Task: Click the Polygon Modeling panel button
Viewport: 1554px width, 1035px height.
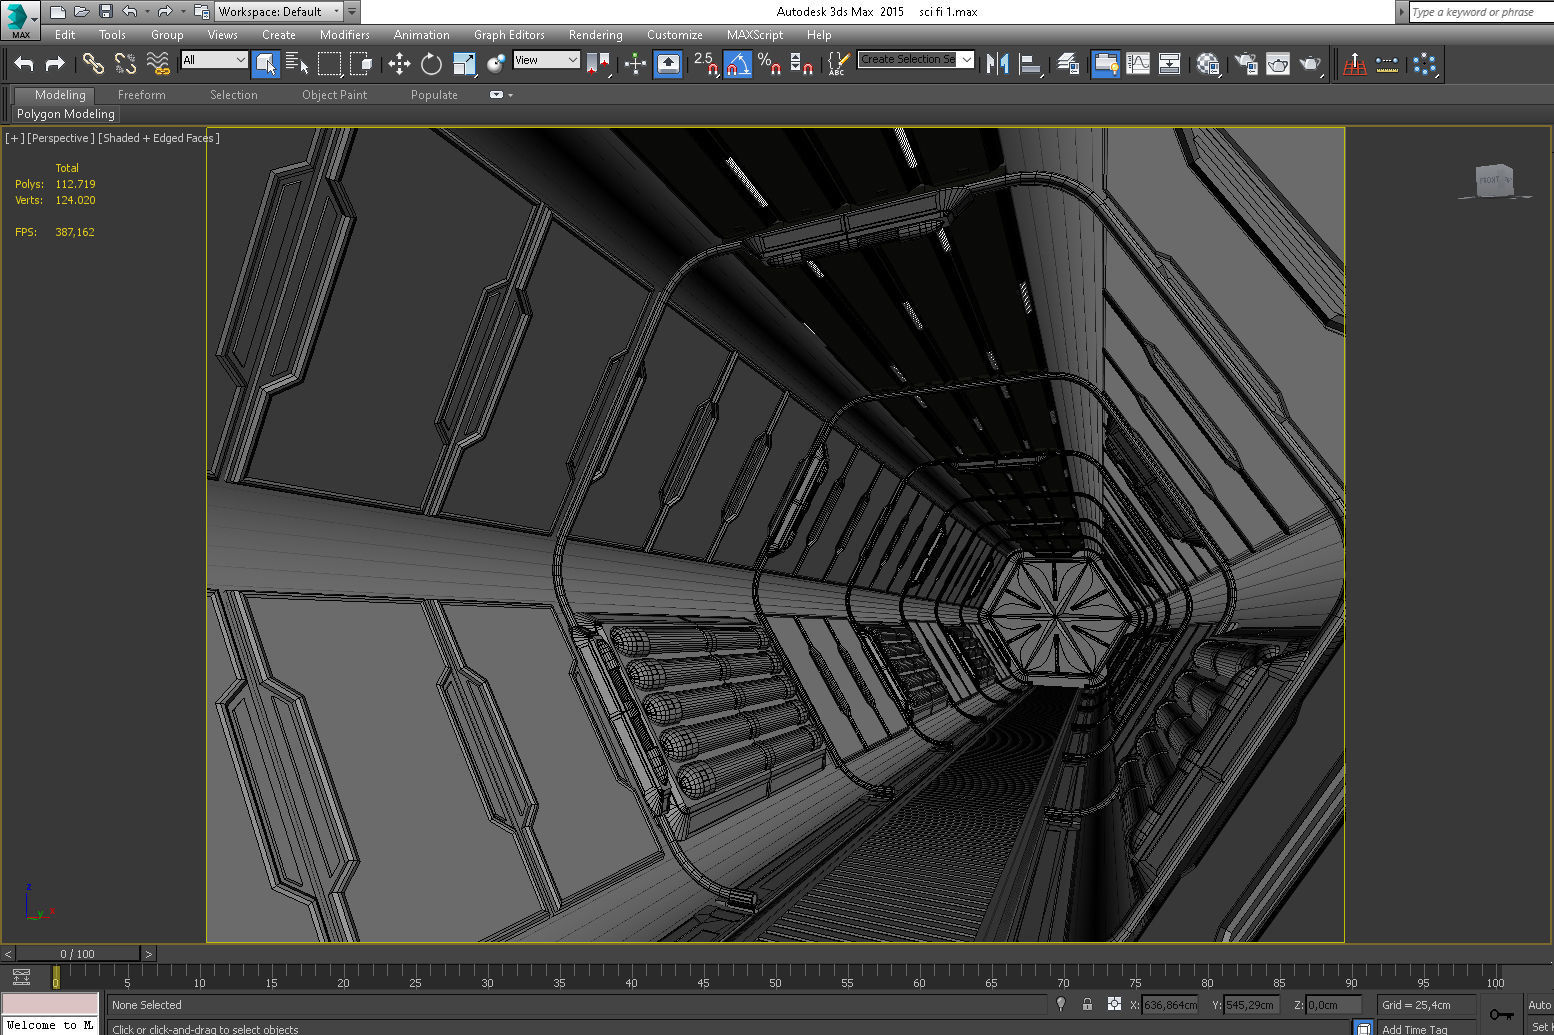Action: 66,114
